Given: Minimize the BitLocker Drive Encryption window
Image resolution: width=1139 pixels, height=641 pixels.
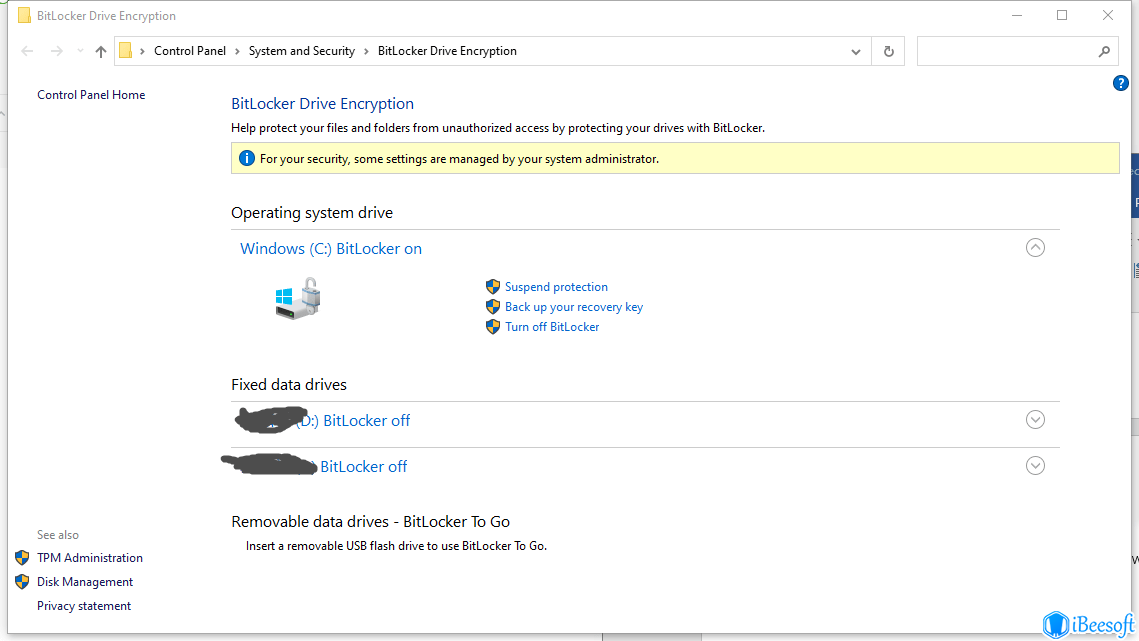Looking at the screenshot, I should pyautogui.click(x=1017, y=15).
